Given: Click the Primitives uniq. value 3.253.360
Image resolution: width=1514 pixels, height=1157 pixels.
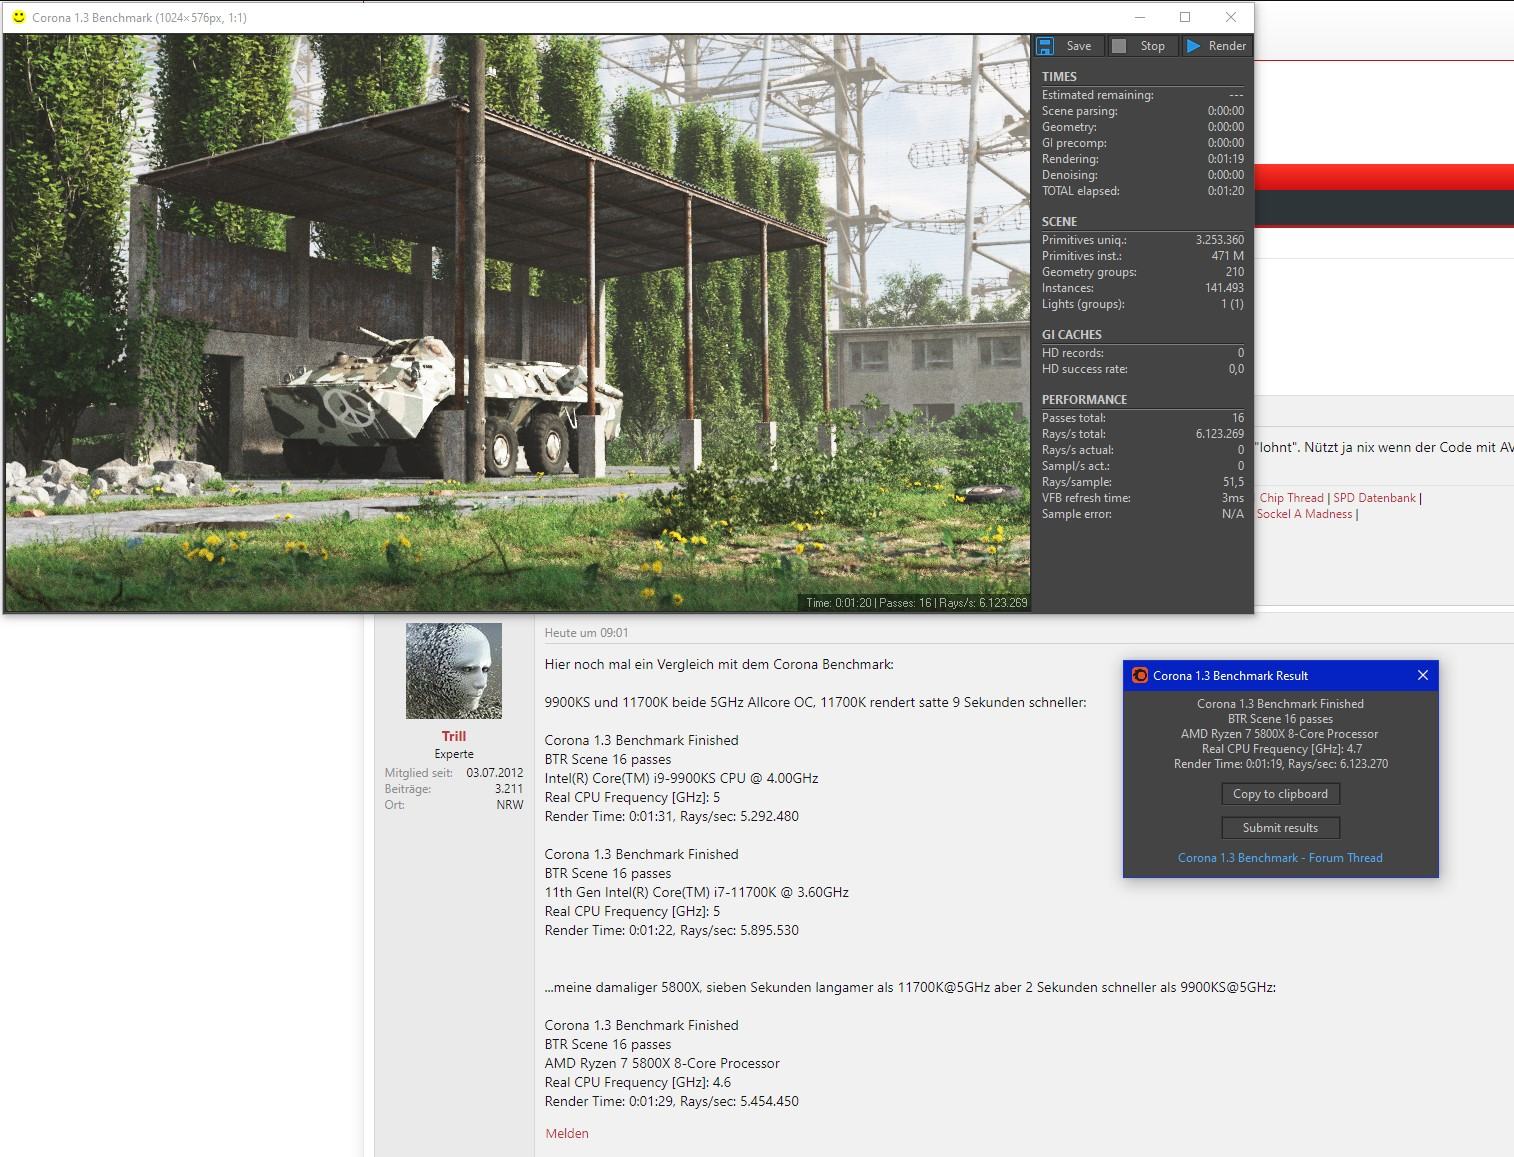Looking at the screenshot, I should pyautogui.click(x=1220, y=240).
